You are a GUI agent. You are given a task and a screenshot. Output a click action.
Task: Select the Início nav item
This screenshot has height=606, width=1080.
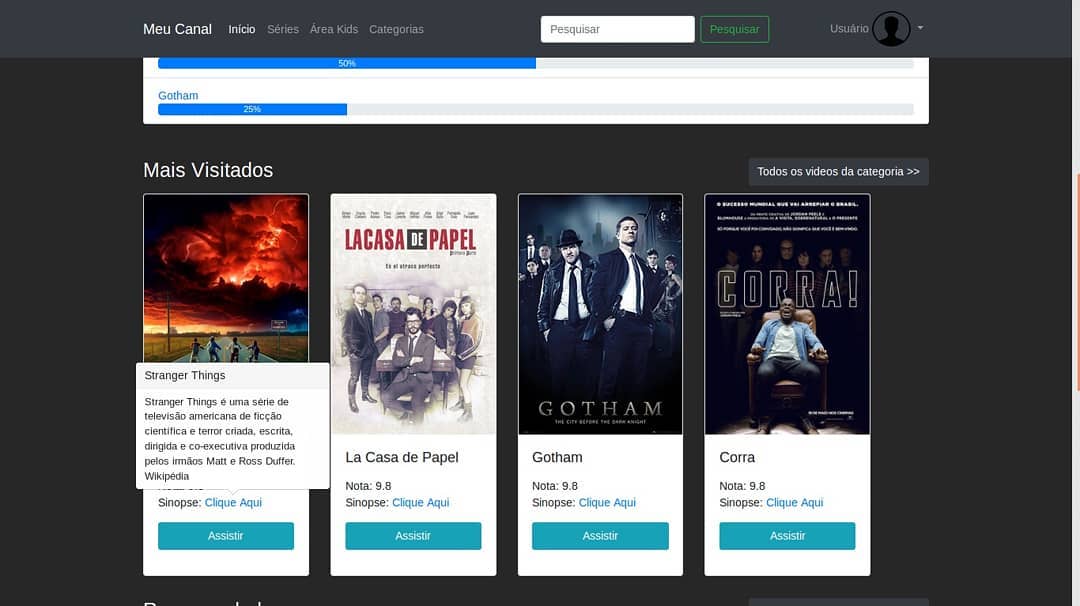[x=242, y=29]
